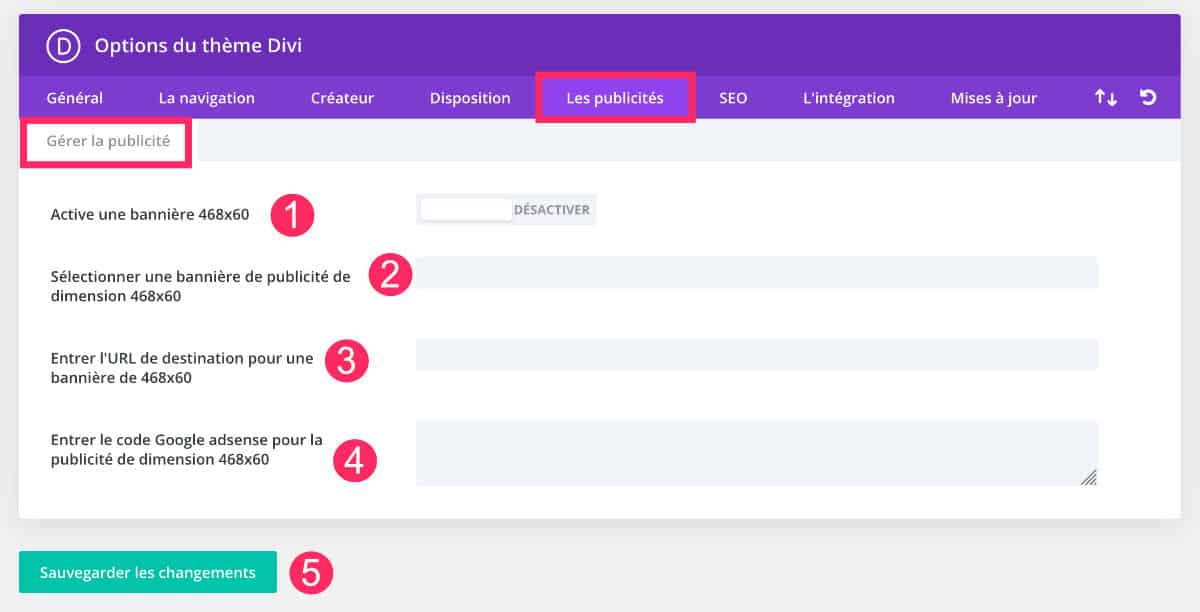This screenshot has height=612, width=1200.
Task: Click the 'Entrer l'URL de destination' label
Action: [182, 368]
